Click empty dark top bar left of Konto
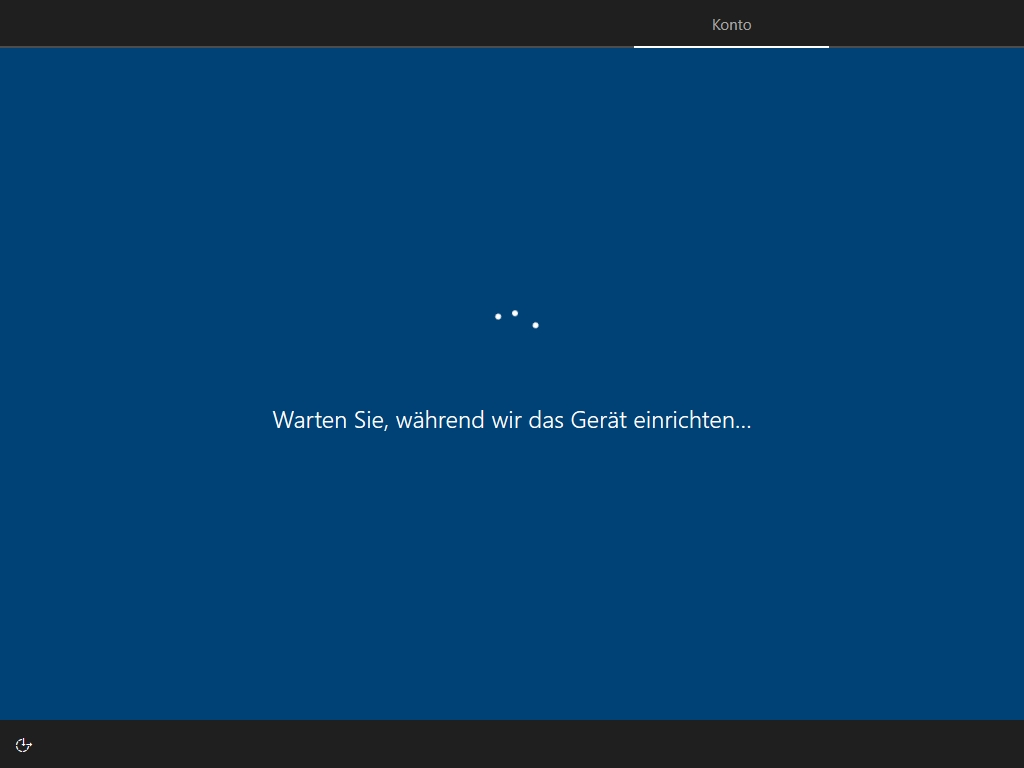This screenshot has width=1024, height=768. click(x=300, y=24)
